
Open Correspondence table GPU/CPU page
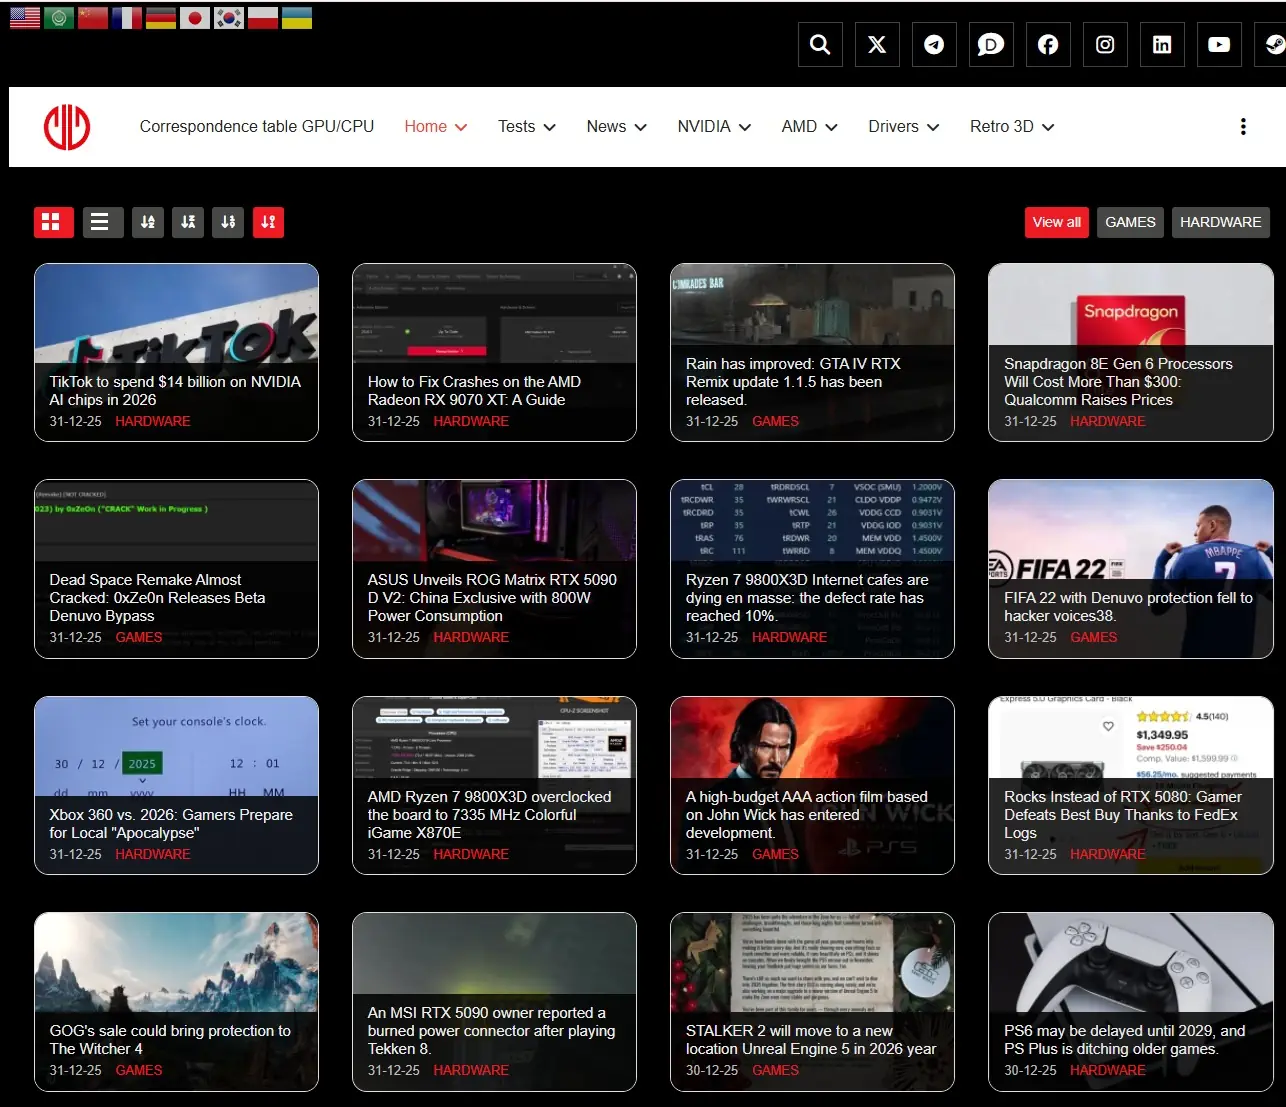pyautogui.click(x=257, y=127)
